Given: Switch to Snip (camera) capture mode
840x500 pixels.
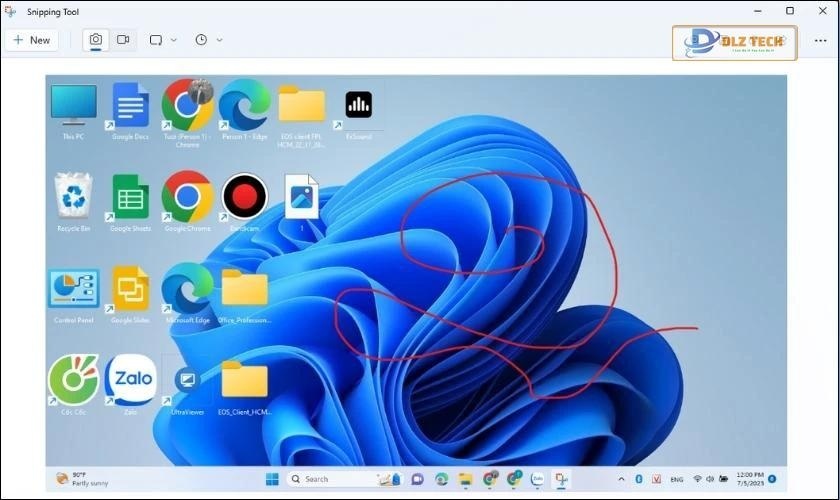Looking at the screenshot, I should pos(96,40).
